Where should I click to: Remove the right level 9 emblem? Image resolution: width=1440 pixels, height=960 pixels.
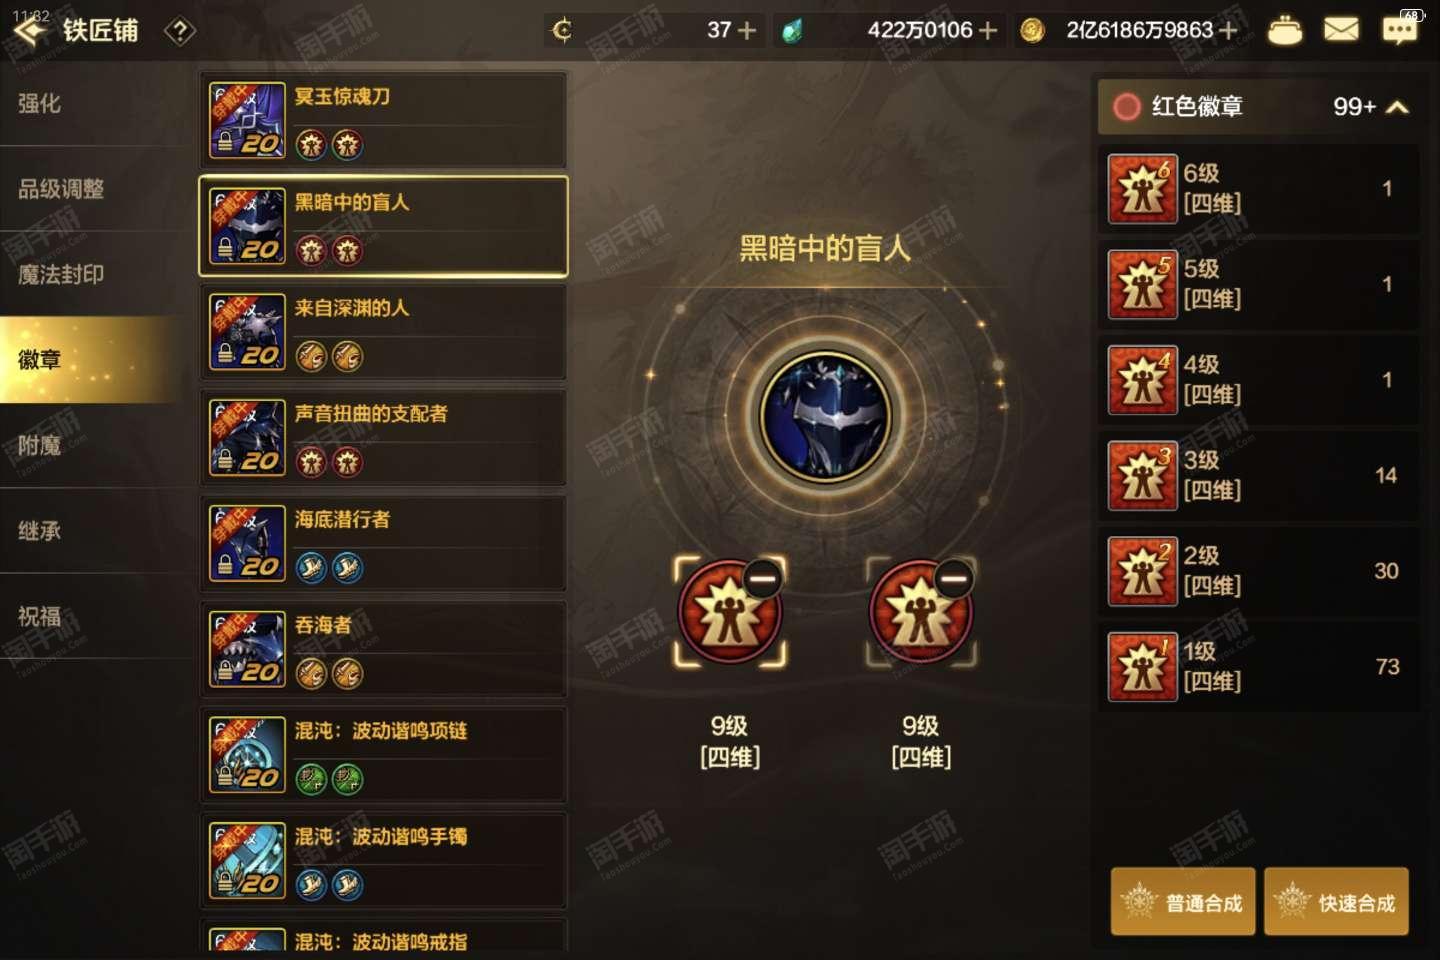(954, 578)
